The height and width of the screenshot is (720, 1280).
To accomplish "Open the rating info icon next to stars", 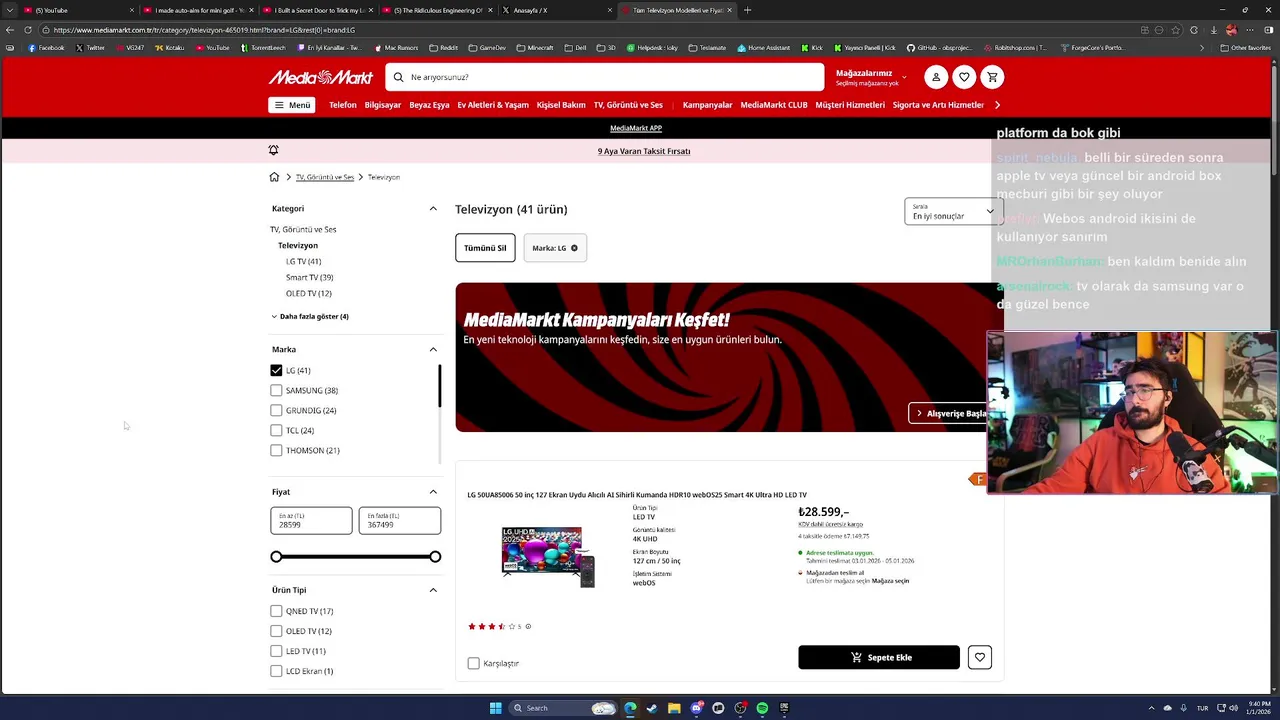I will coord(528,627).
